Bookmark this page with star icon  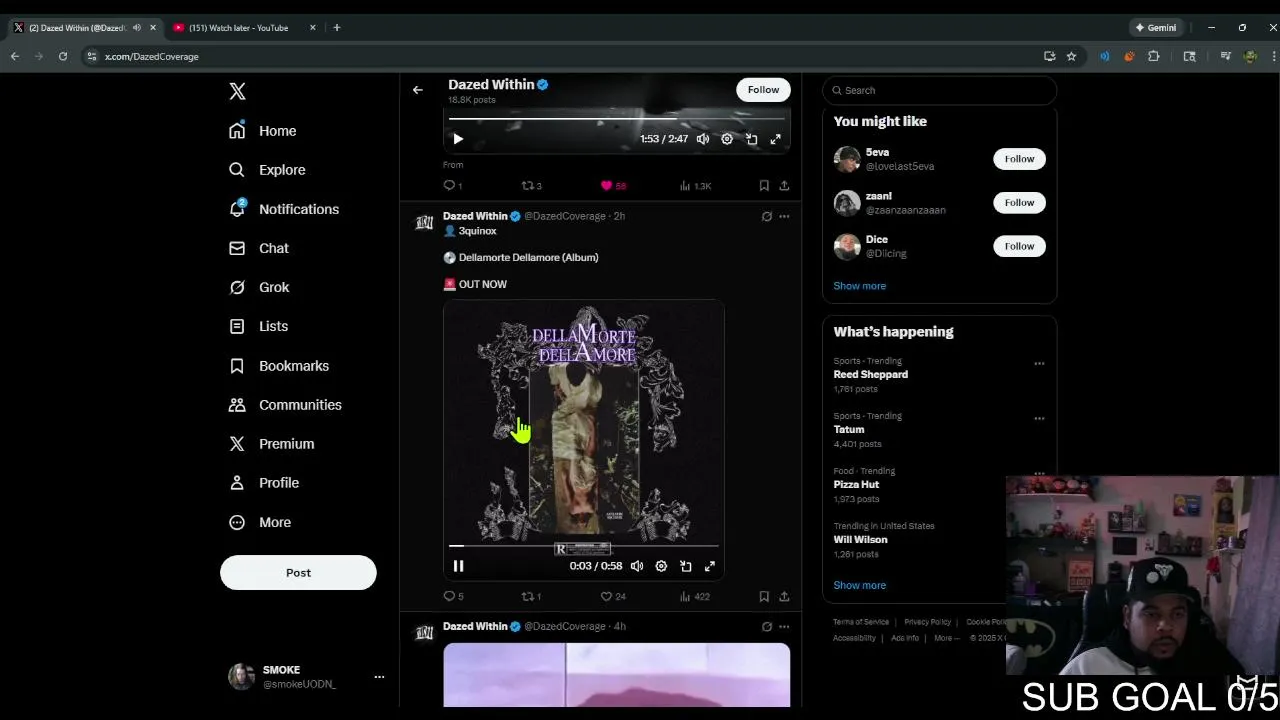point(1071,57)
